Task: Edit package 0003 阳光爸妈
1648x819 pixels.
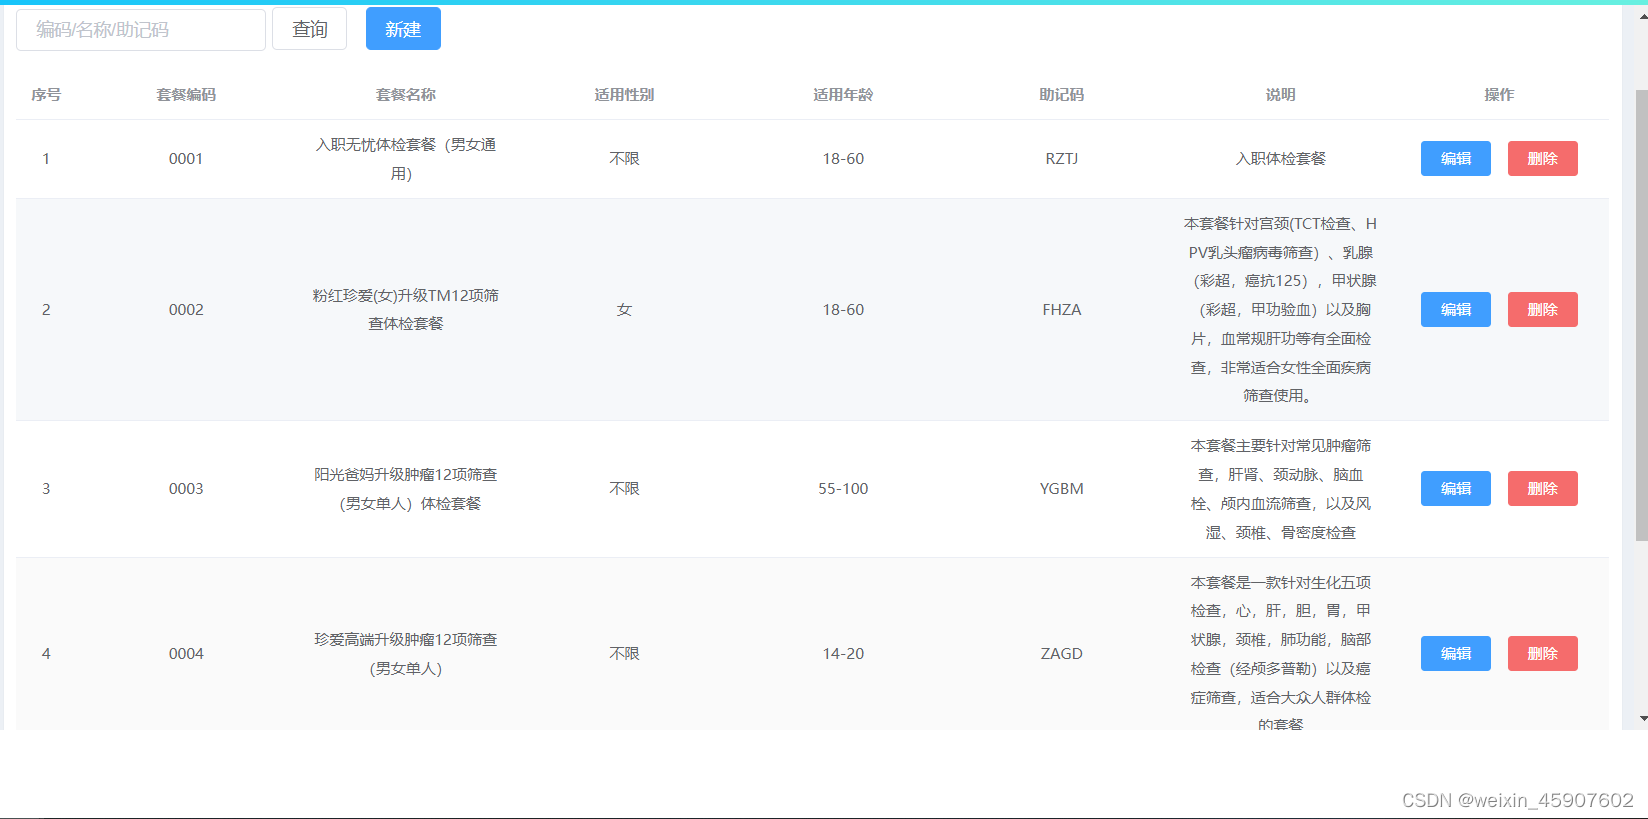Action: coord(1455,489)
